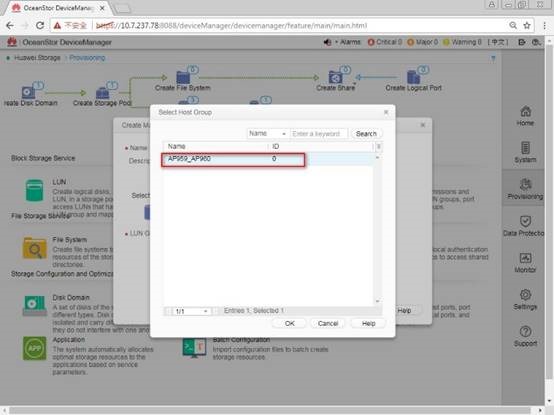The width and height of the screenshot is (554, 415).
Task: Expand the 1/1 page selector dropdown
Action: click(x=191, y=311)
